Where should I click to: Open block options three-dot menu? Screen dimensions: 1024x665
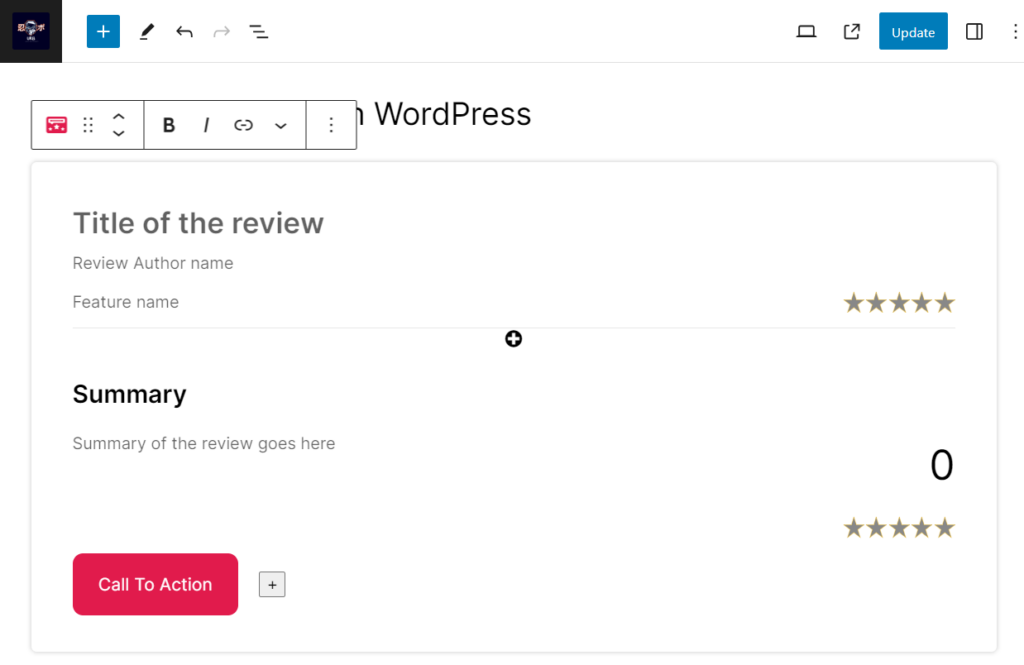[x=331, y=125]
